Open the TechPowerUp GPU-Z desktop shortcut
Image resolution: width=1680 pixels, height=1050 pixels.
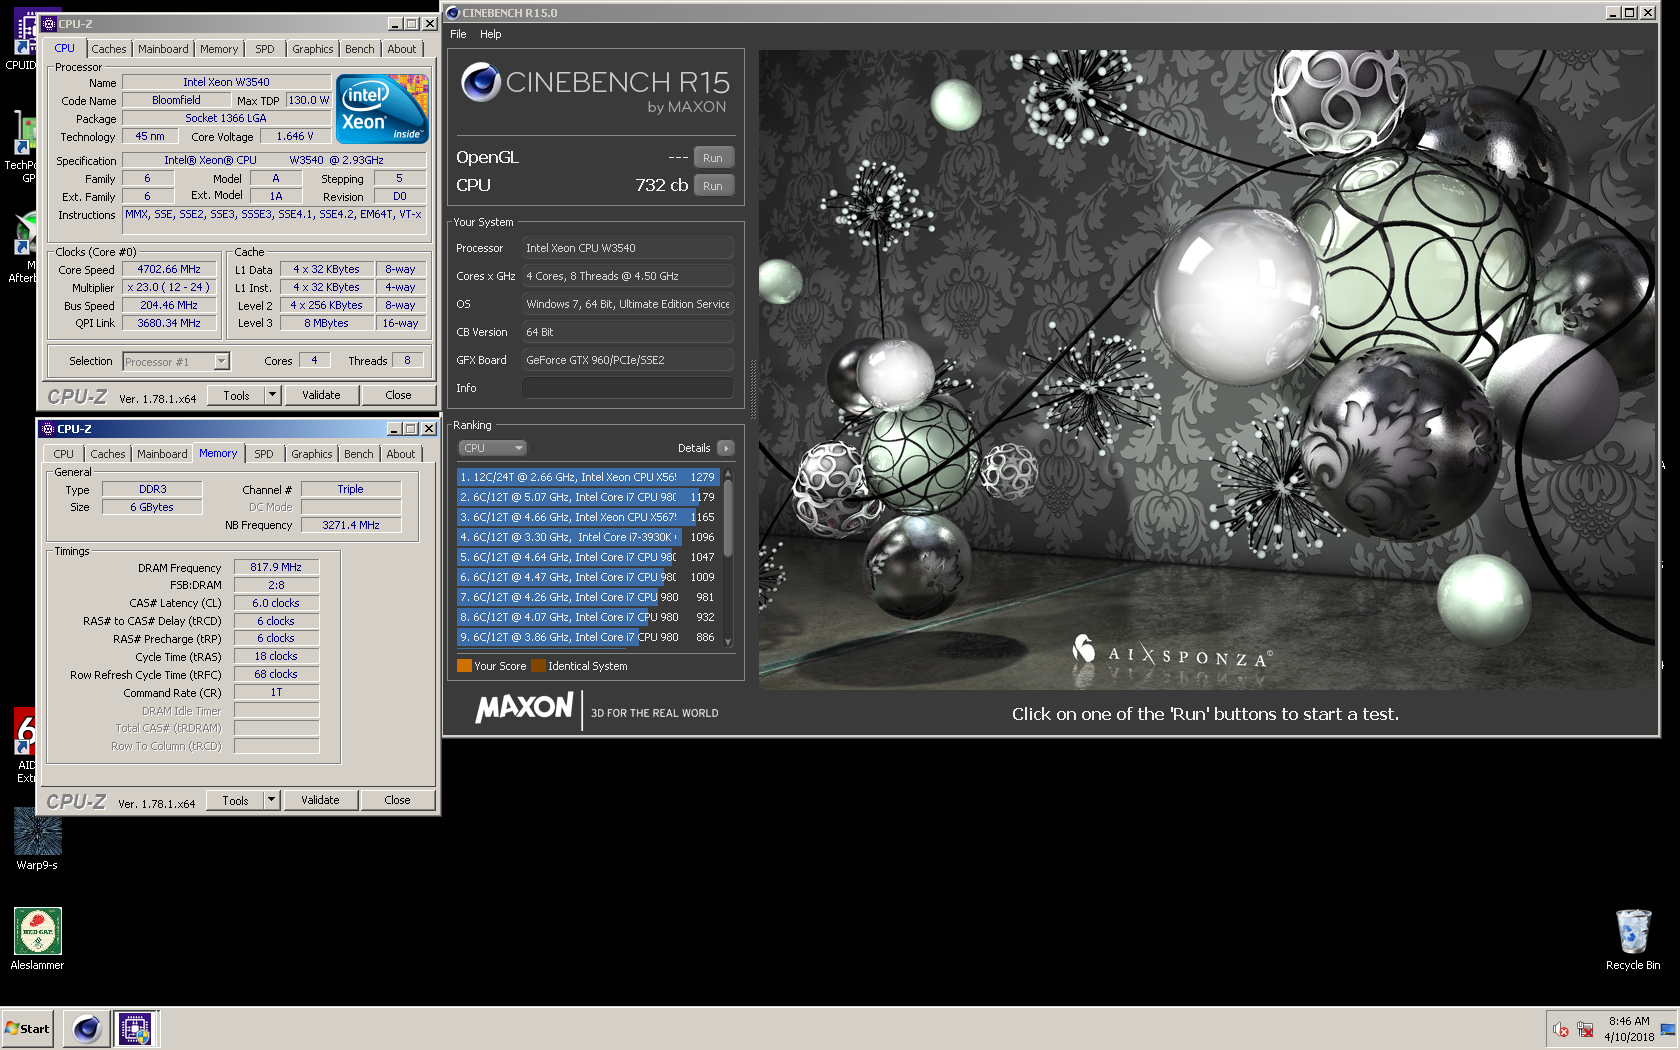[22, 148]
